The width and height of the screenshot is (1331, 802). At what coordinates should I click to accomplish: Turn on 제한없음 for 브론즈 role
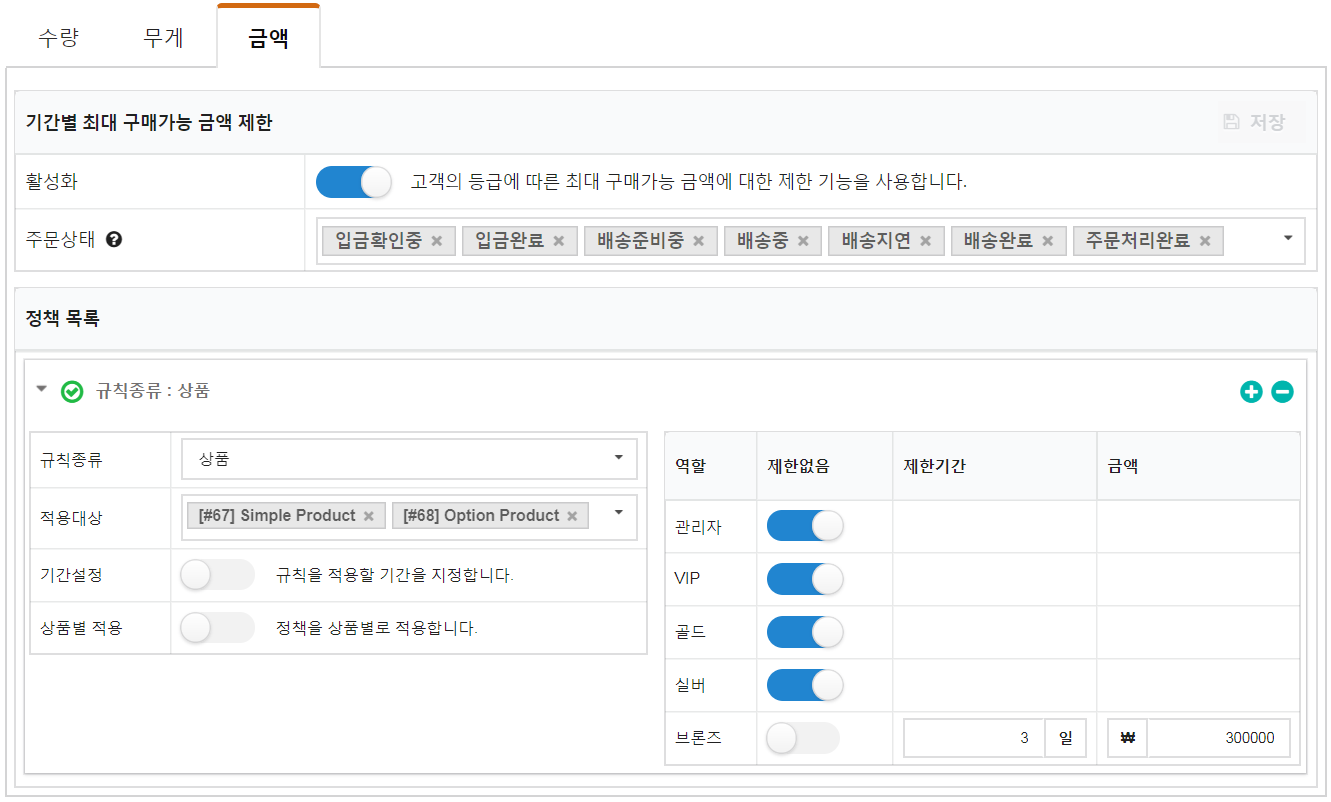(x=802, y=738)
